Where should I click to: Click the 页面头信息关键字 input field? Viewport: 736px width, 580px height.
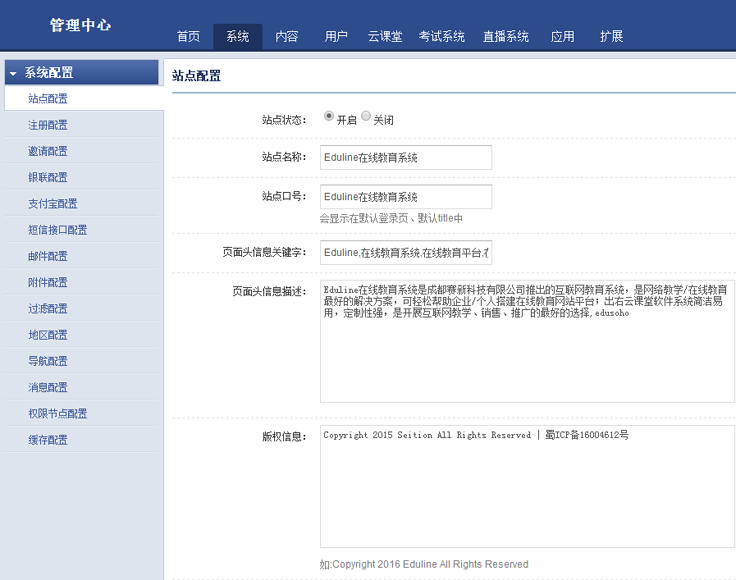(405, 253)
